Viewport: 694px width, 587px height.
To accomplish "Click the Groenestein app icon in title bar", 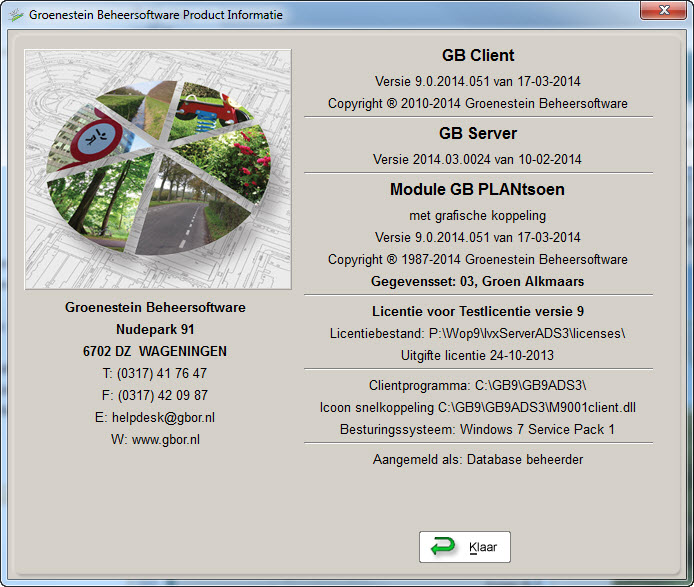I will (x=14, y=15).
